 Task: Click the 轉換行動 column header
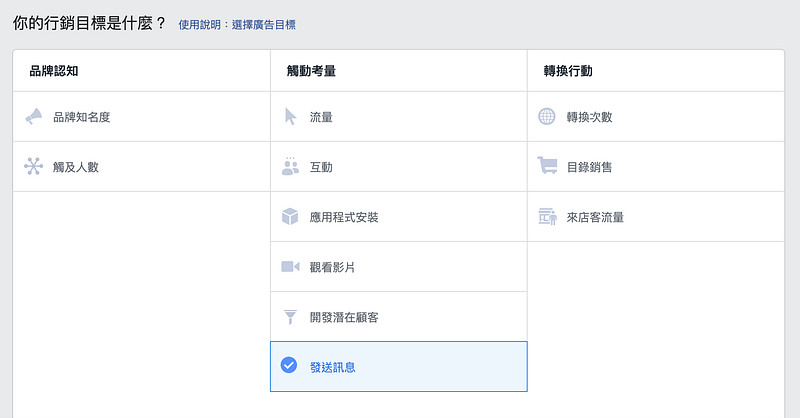pyautogui.click(x=568, y=71)
